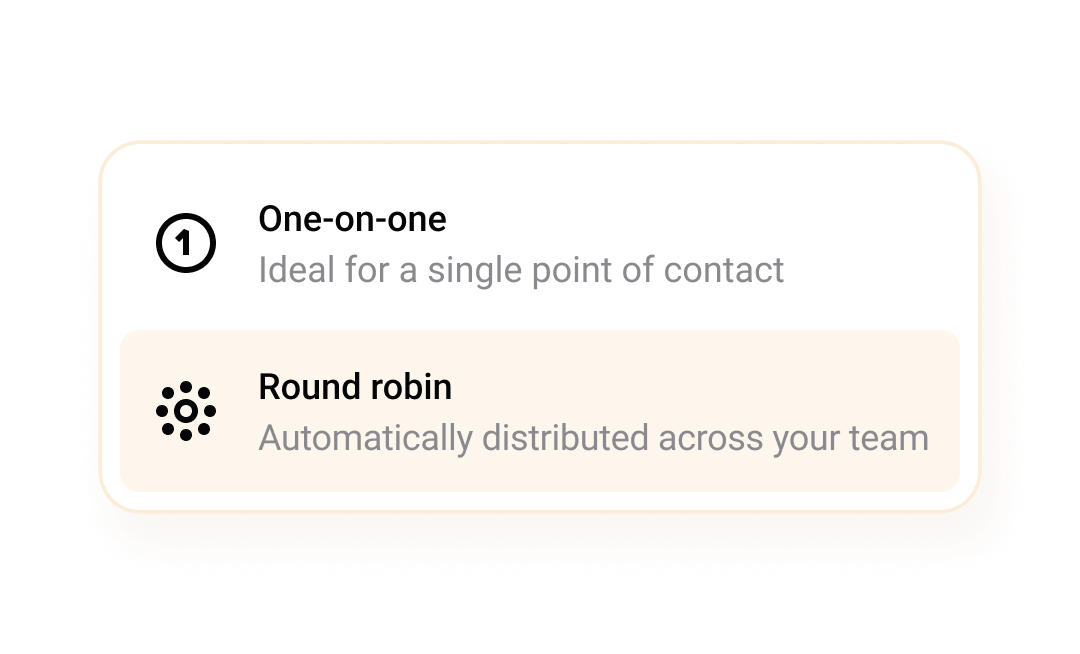Image resolution: width=1080 pixels, height=654 pixels.
Task: Click "Ideal for a single point of contact"
Action: 521,269
